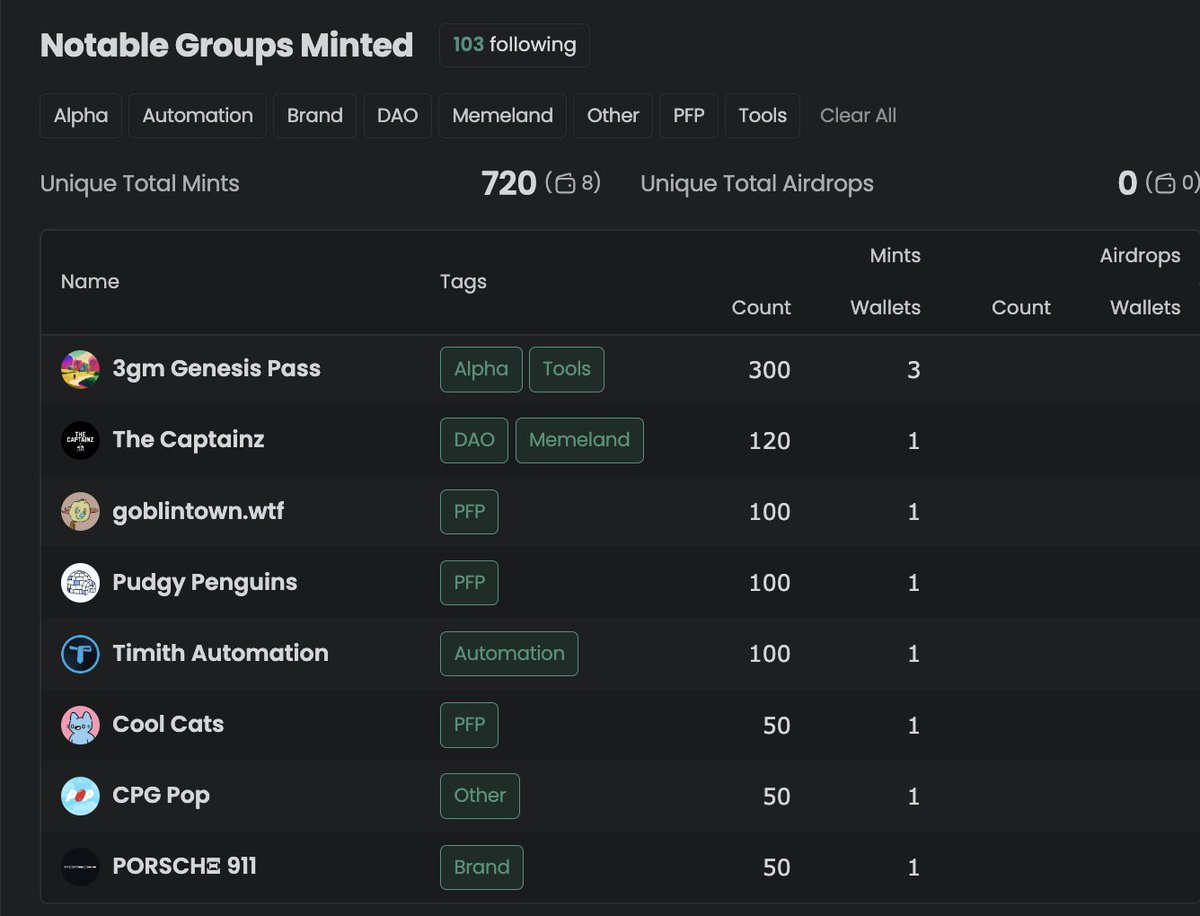Click mint count 50 in PORSCHE 911 row

777,868
